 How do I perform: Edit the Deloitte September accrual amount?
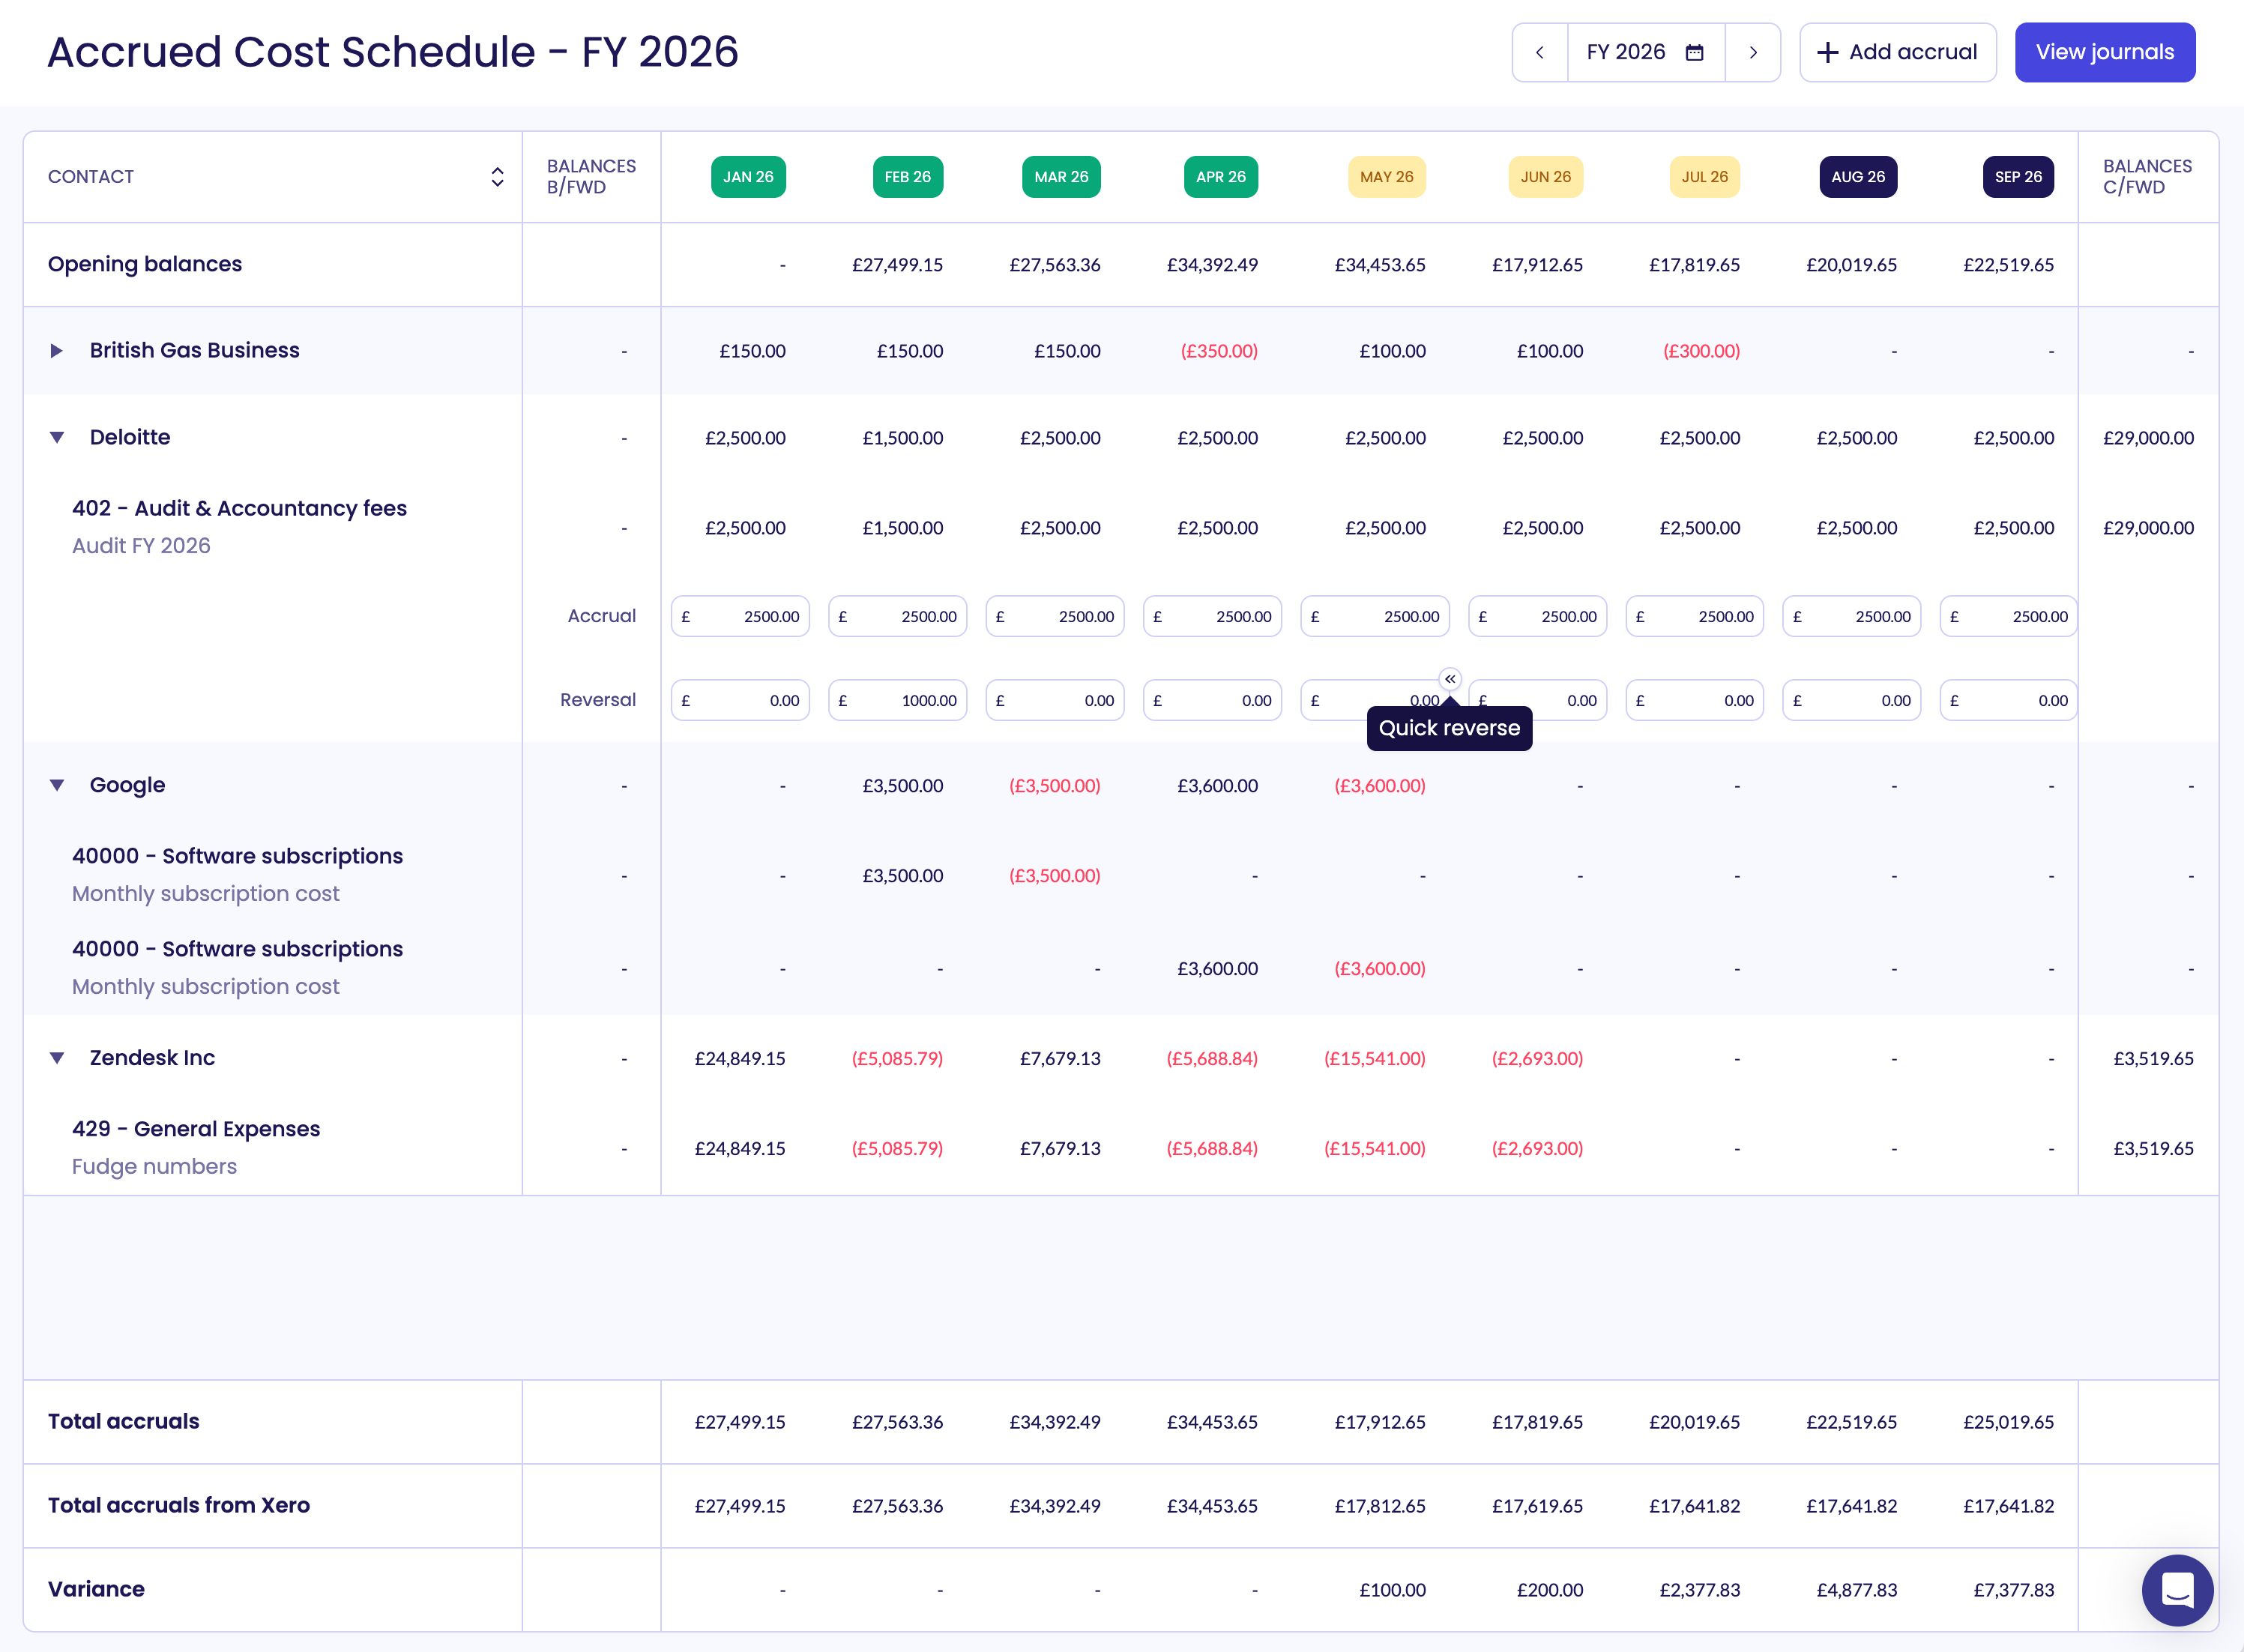coord(2009,616)
